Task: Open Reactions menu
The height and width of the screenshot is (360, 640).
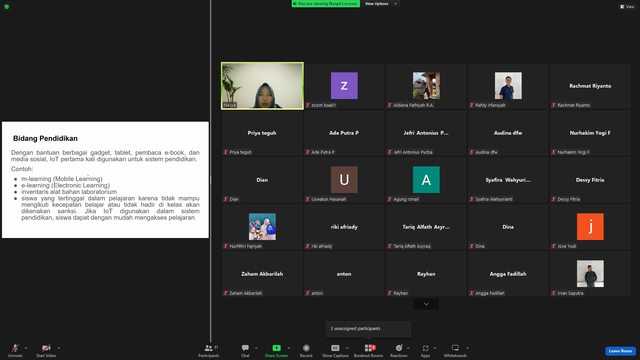Action: click(399, 350)
